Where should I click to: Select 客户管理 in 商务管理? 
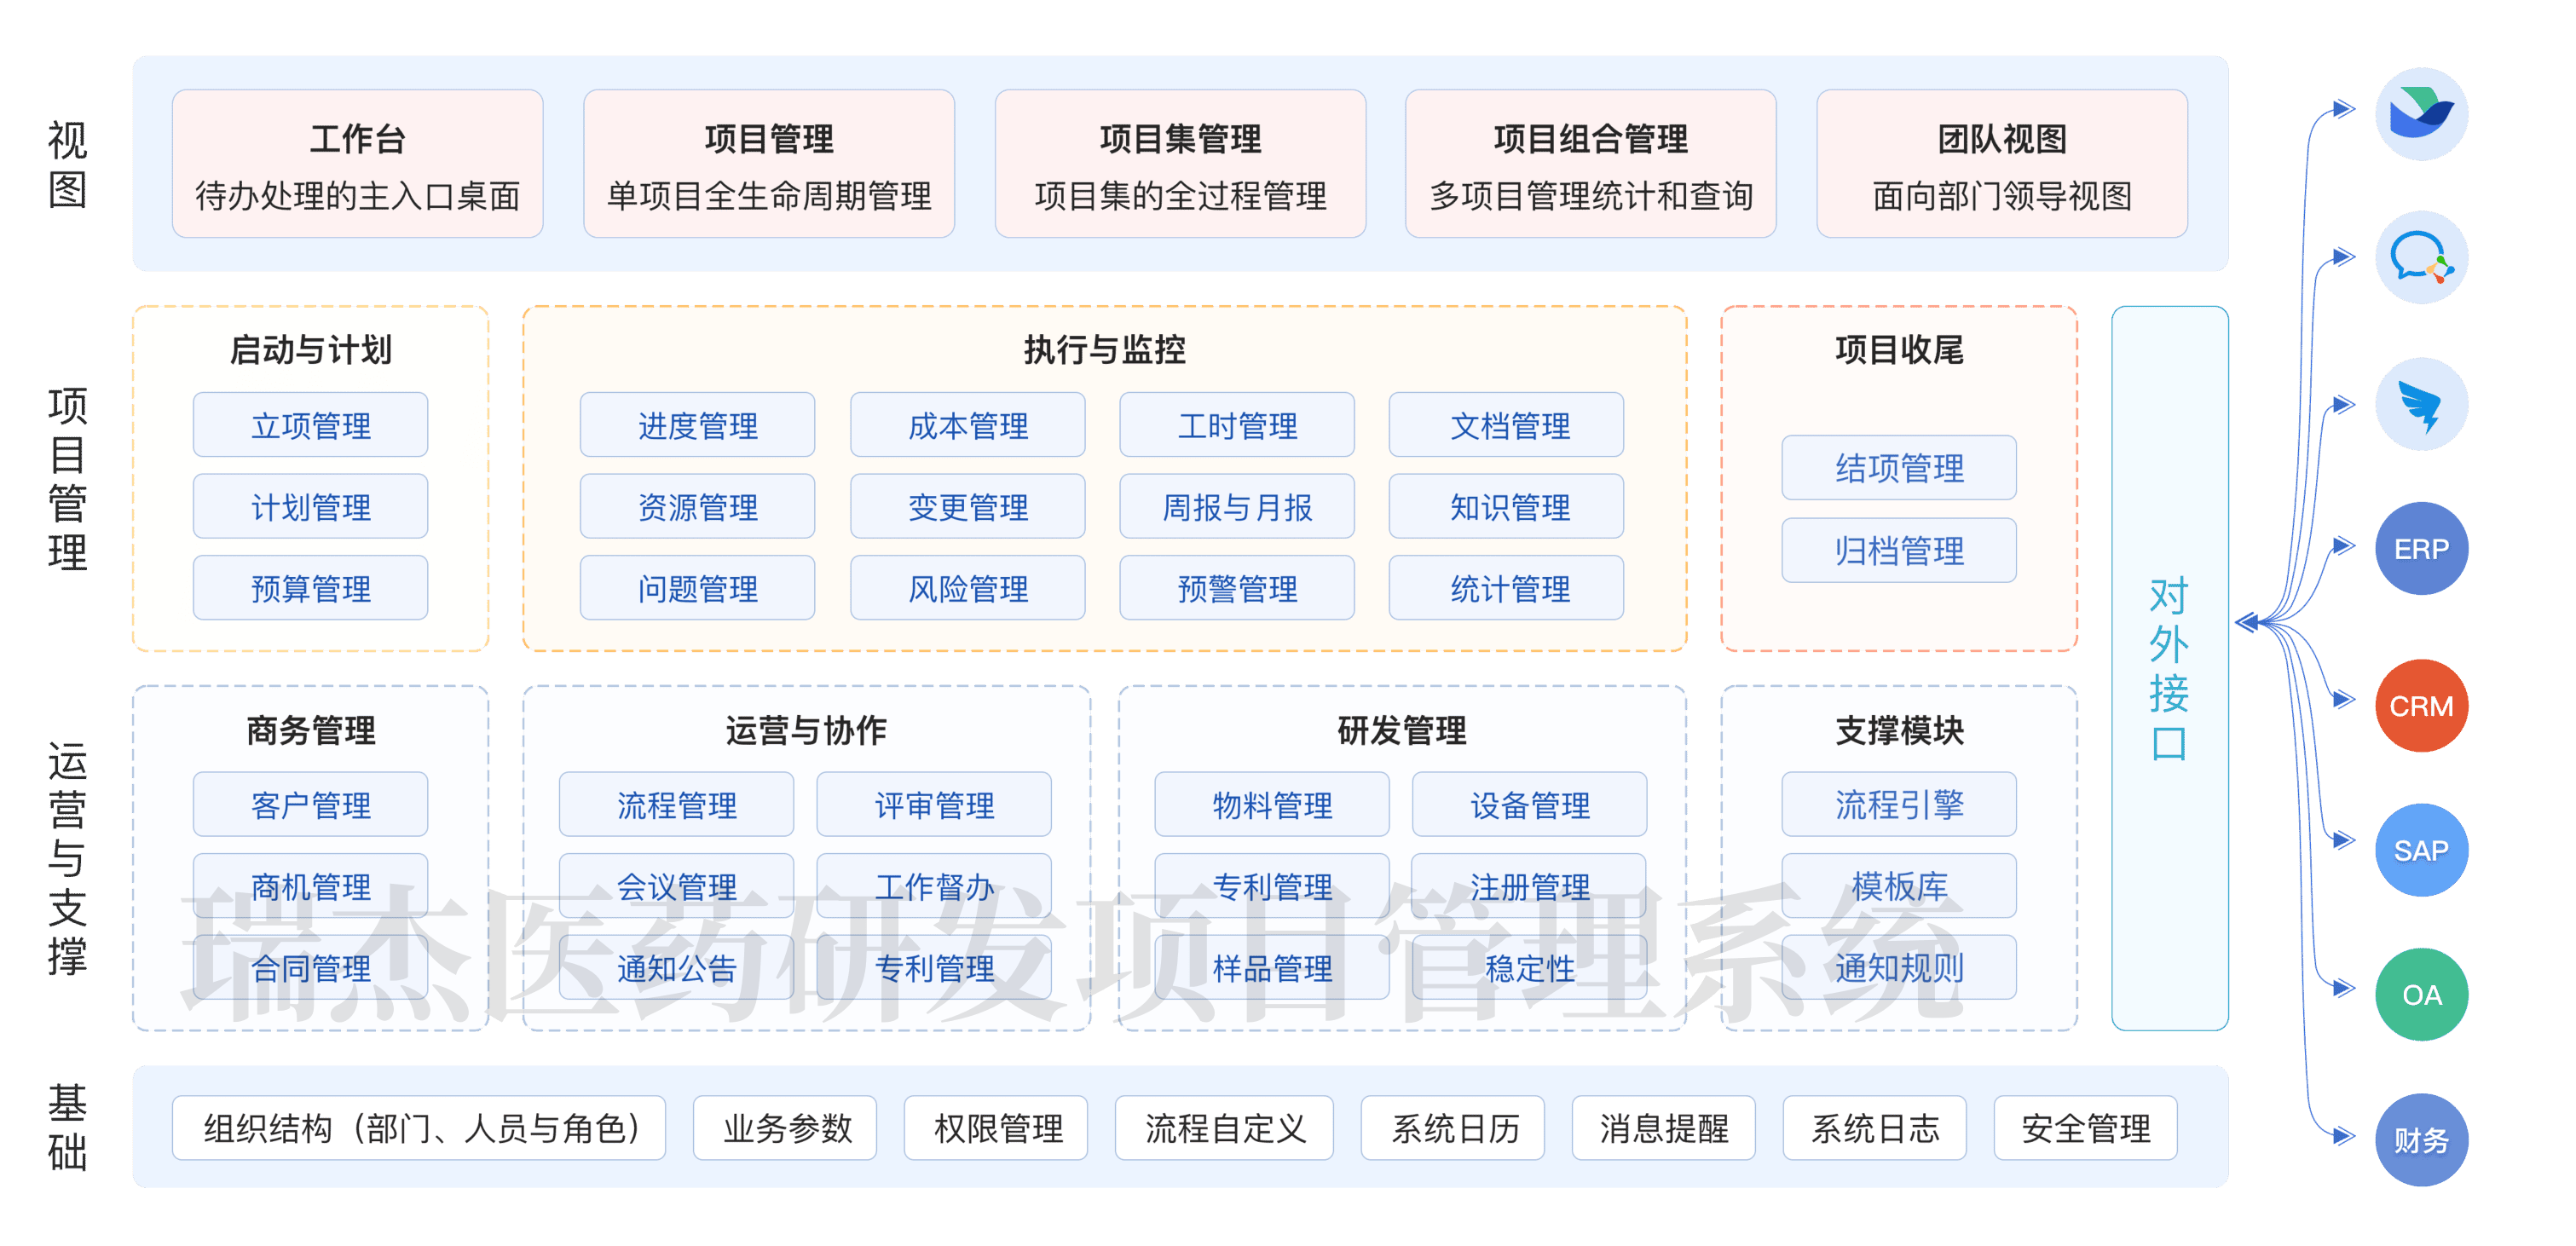coord(311,804)
